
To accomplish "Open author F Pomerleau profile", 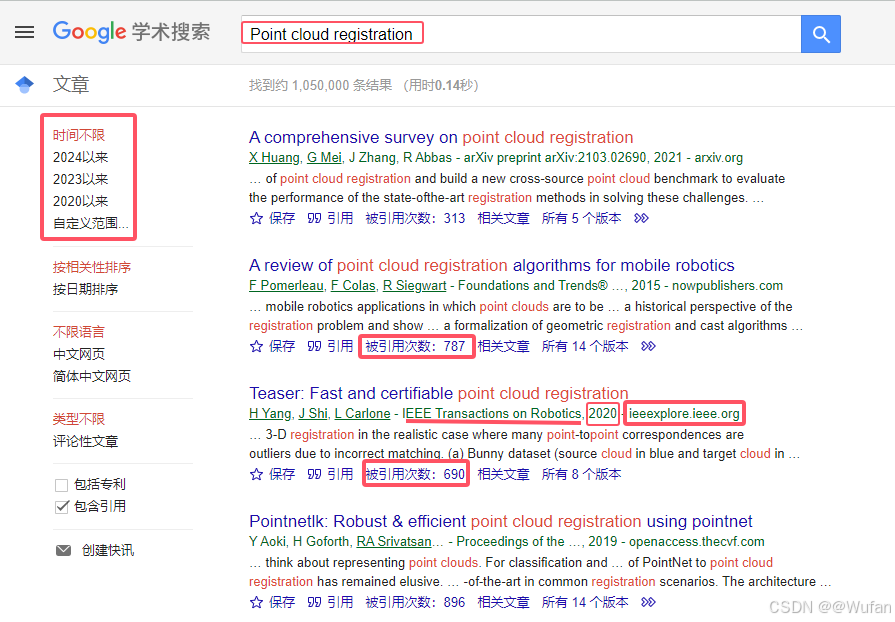I will tap(287, 285).
